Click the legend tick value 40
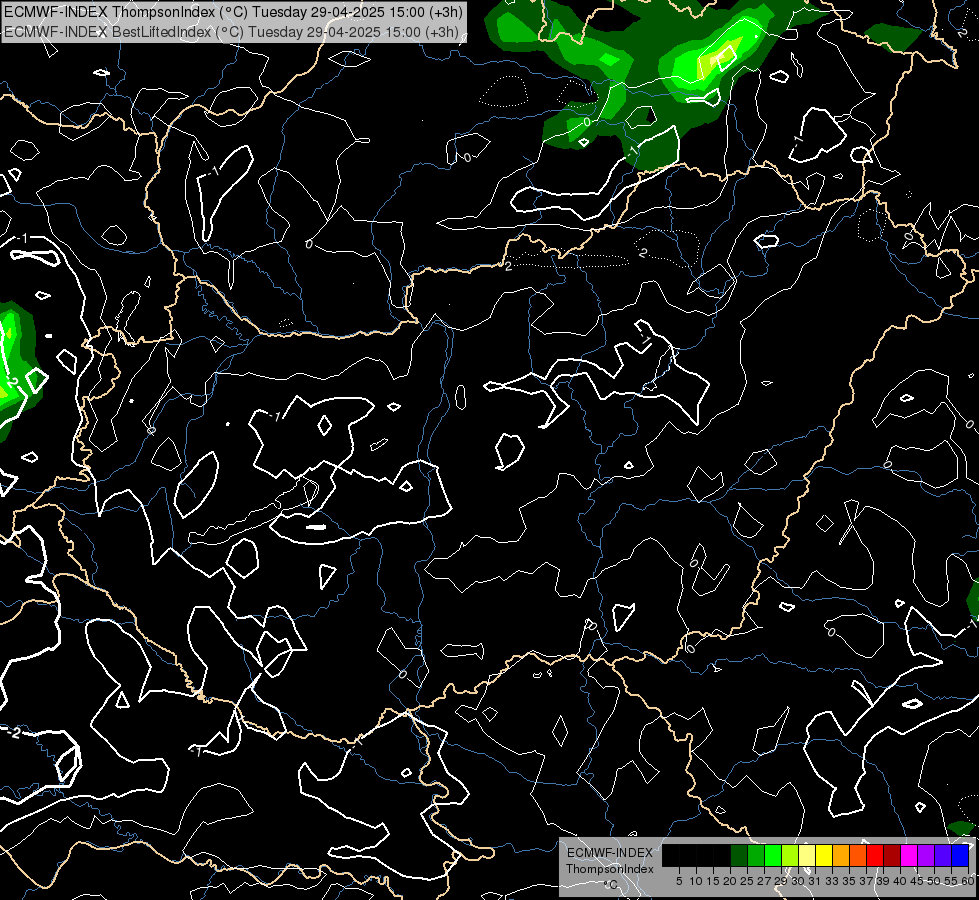Image resolution: width=979 pixels, height=900 pixels. 900,881
